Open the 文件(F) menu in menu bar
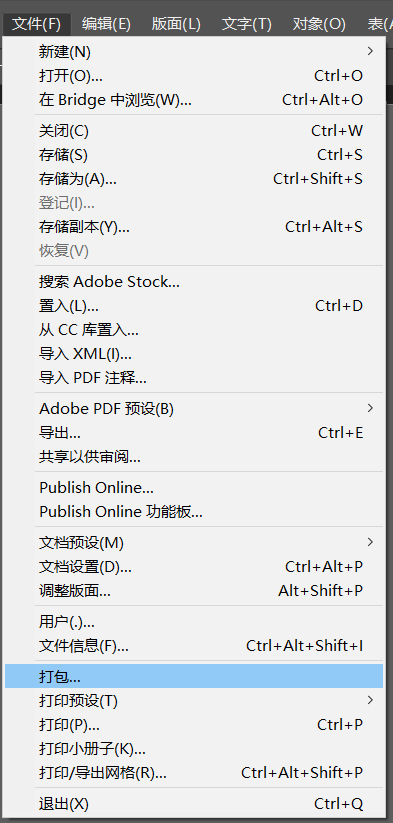Screen dimensions: 393x823 click(x=37, y=24)
